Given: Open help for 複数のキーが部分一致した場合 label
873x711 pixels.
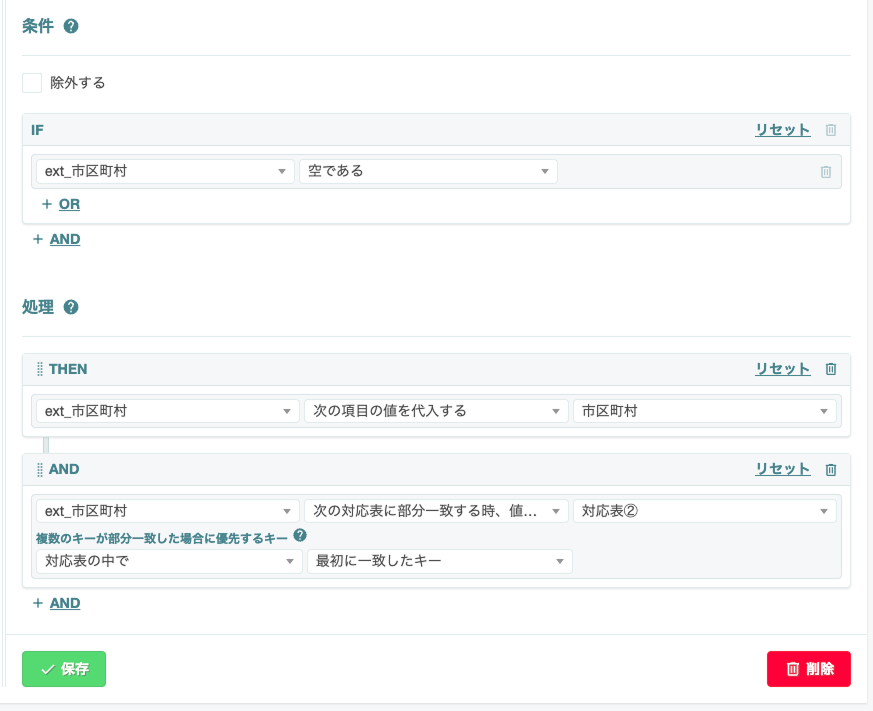Looking at the screenshot, I should [300, 535].
